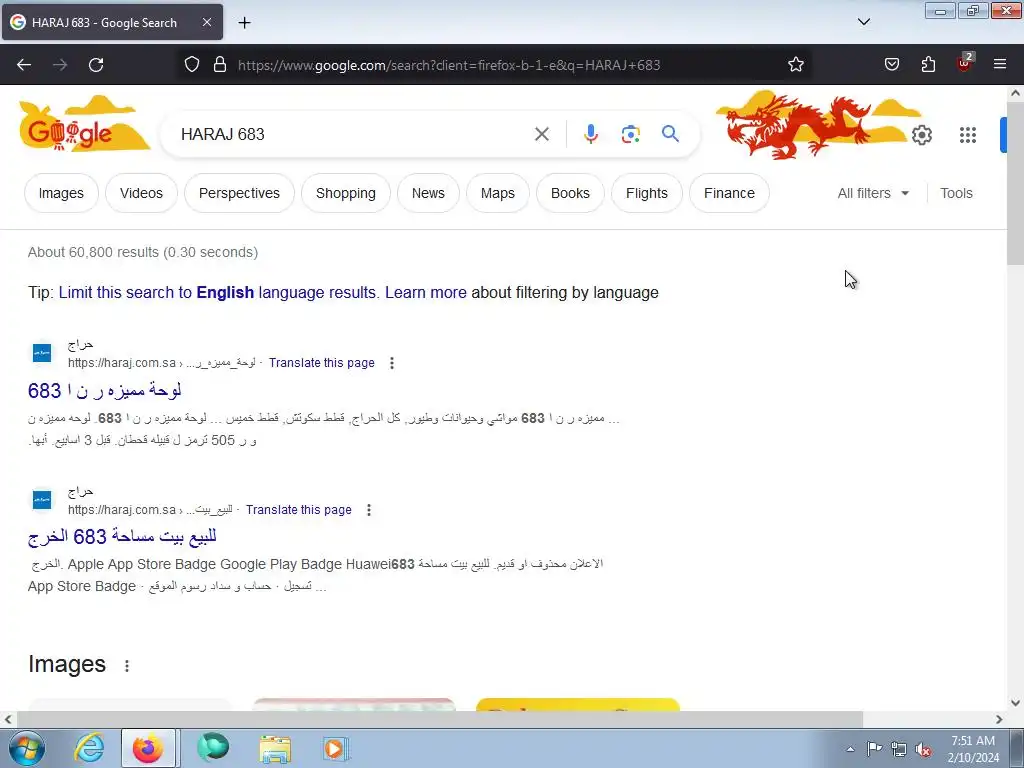Open options dots for the first haraj result
Screen dimensions: 1024x768
pyautogui.click(x=392, y=363)
